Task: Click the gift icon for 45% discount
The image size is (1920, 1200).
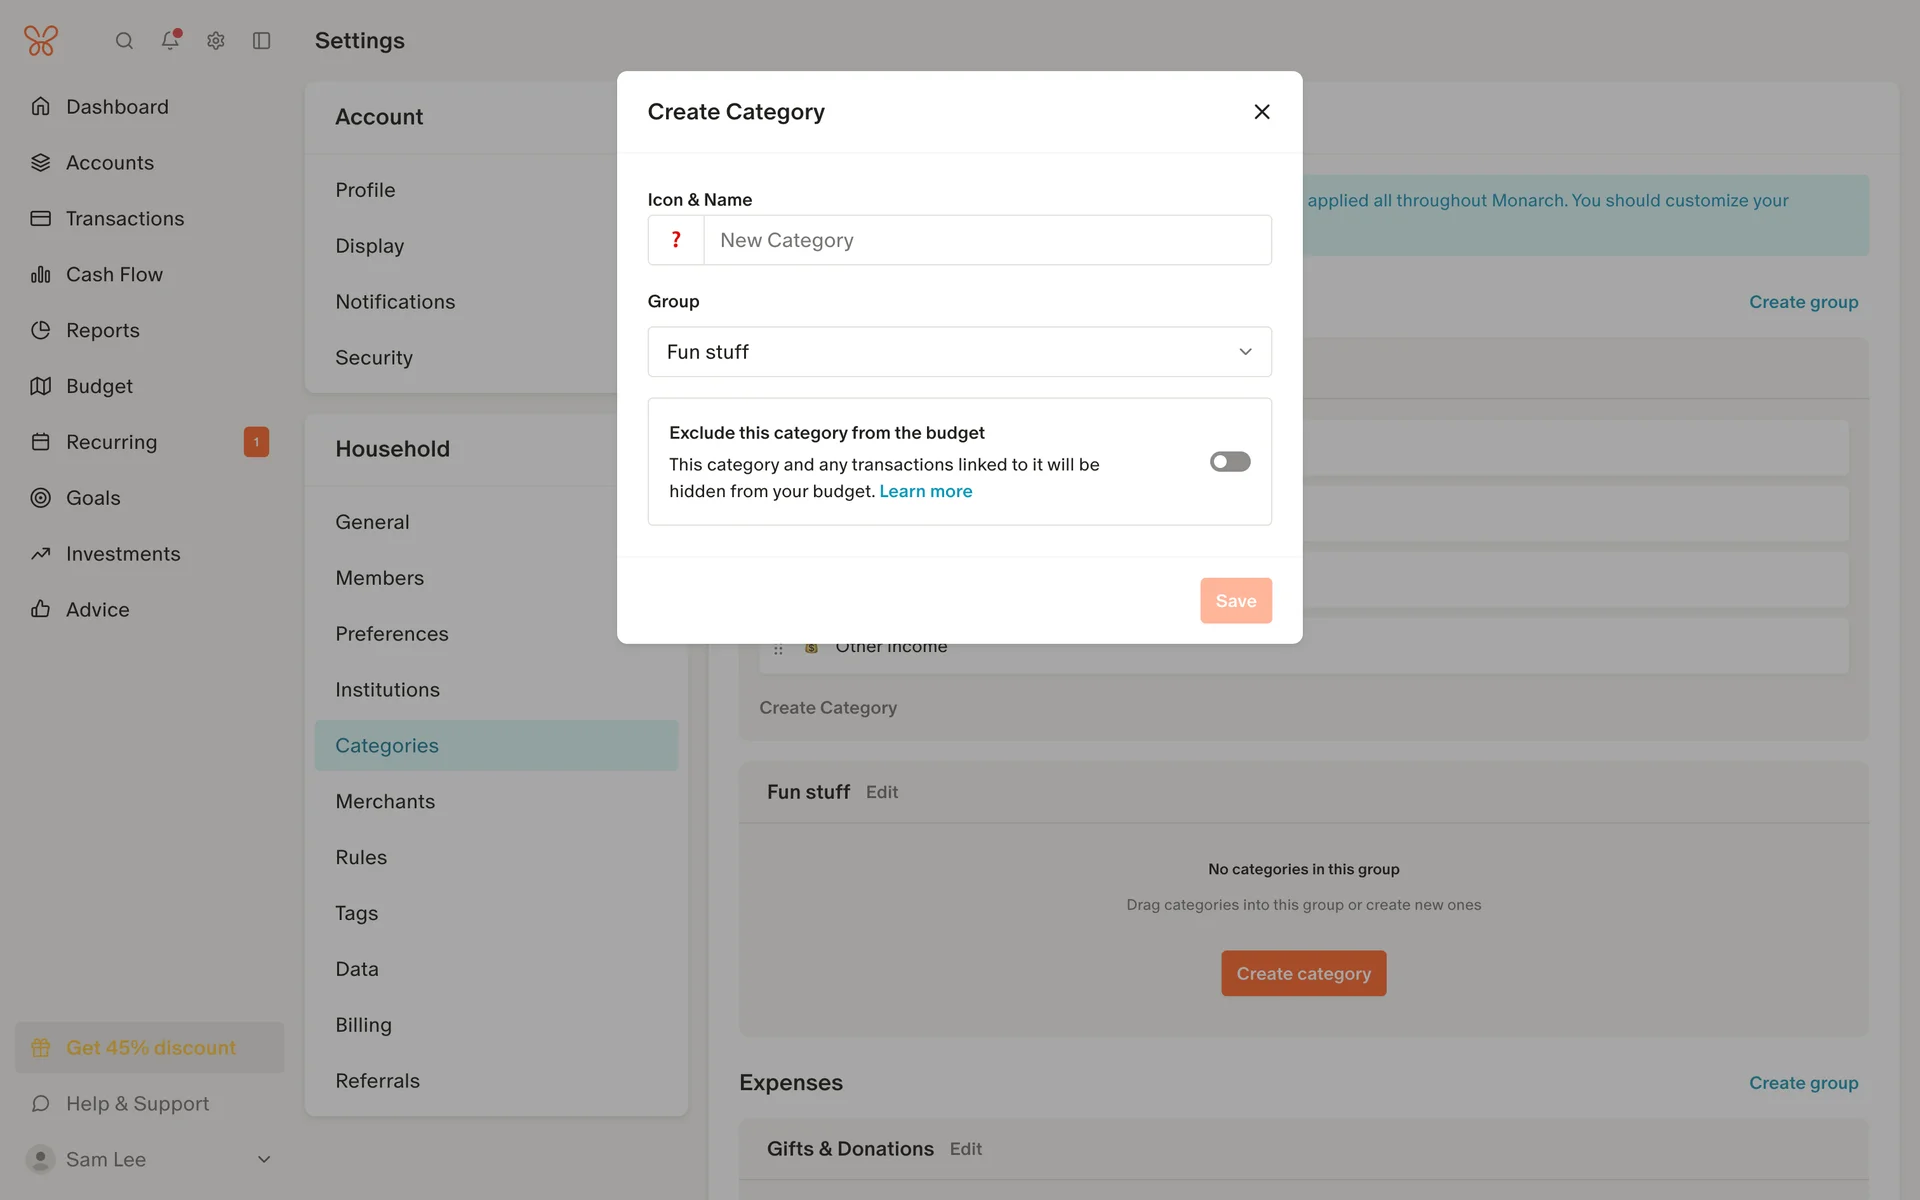Action: point(41,1048)
